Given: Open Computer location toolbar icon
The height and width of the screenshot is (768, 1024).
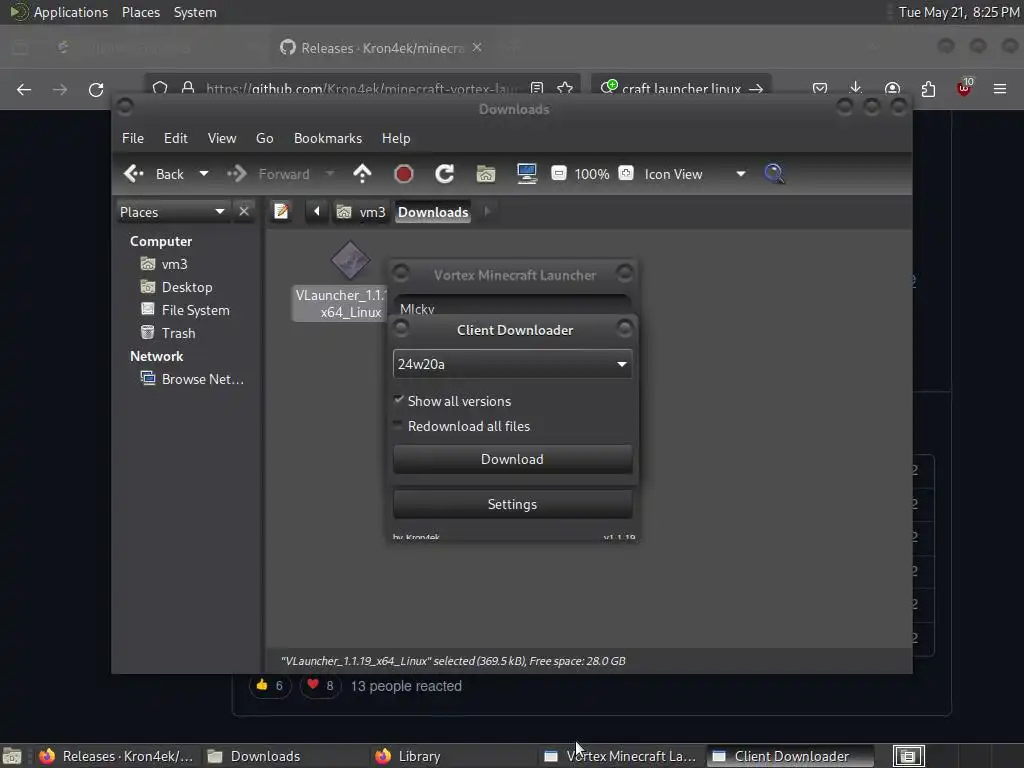Looking at the screenshot, I should coord(526,174).
